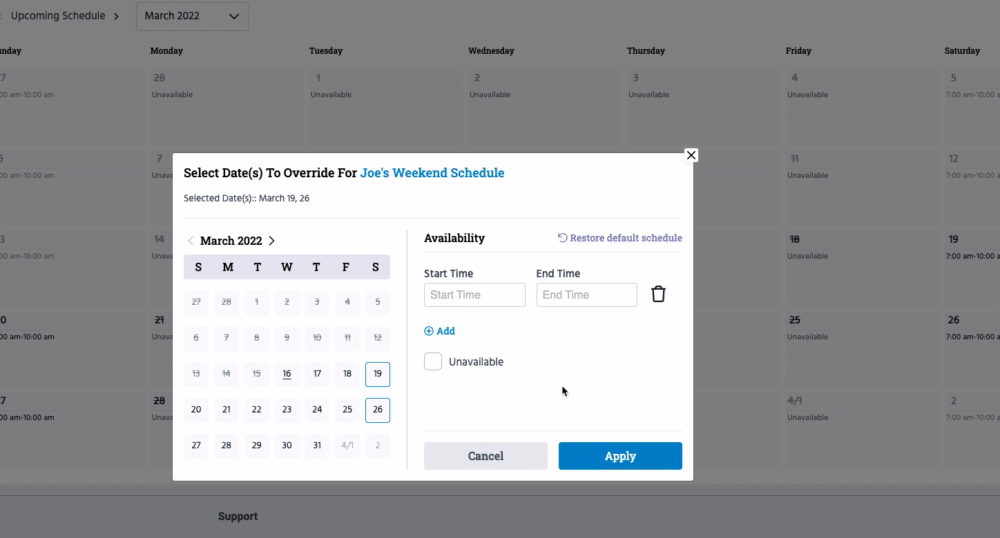Screen dimensions: 1000x538
Task: Delete the time slot with trash icon
Action: [658, 294]
